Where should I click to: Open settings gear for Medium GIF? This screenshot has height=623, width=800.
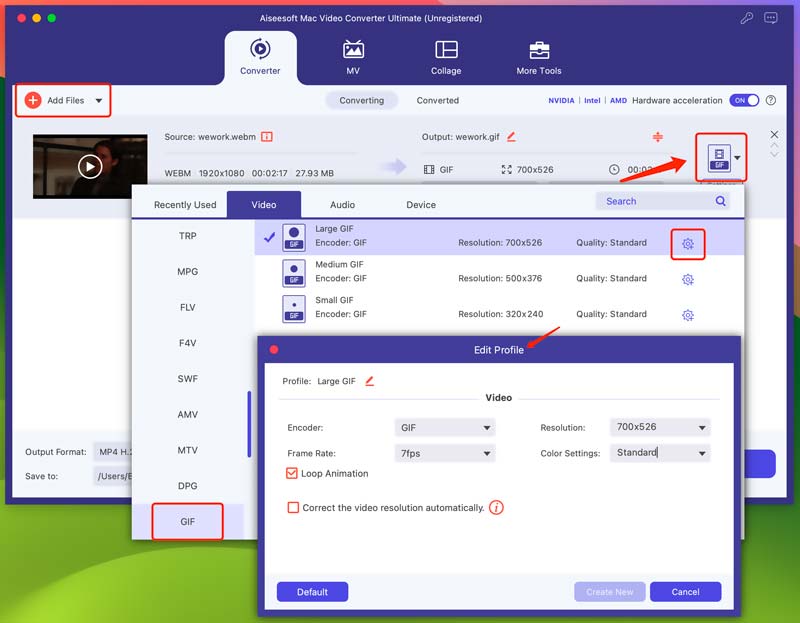(x=687, y=280)
